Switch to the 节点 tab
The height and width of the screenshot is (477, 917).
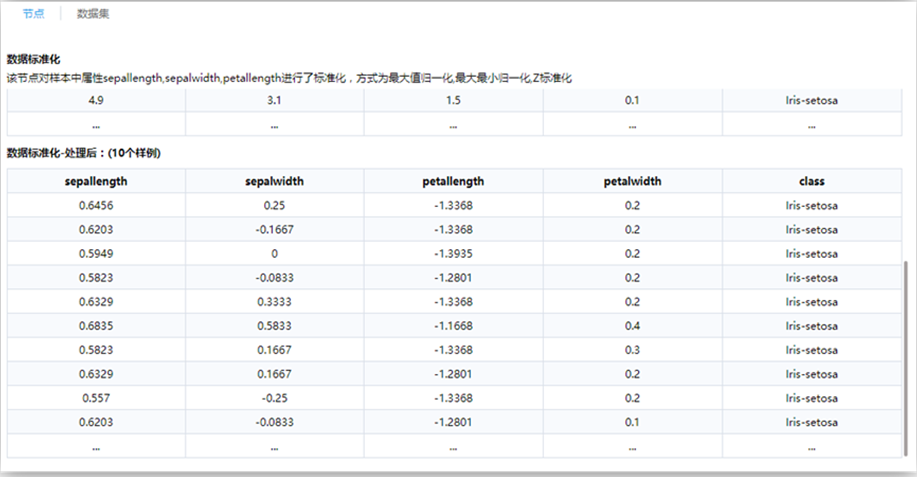(x=34, y=14)
